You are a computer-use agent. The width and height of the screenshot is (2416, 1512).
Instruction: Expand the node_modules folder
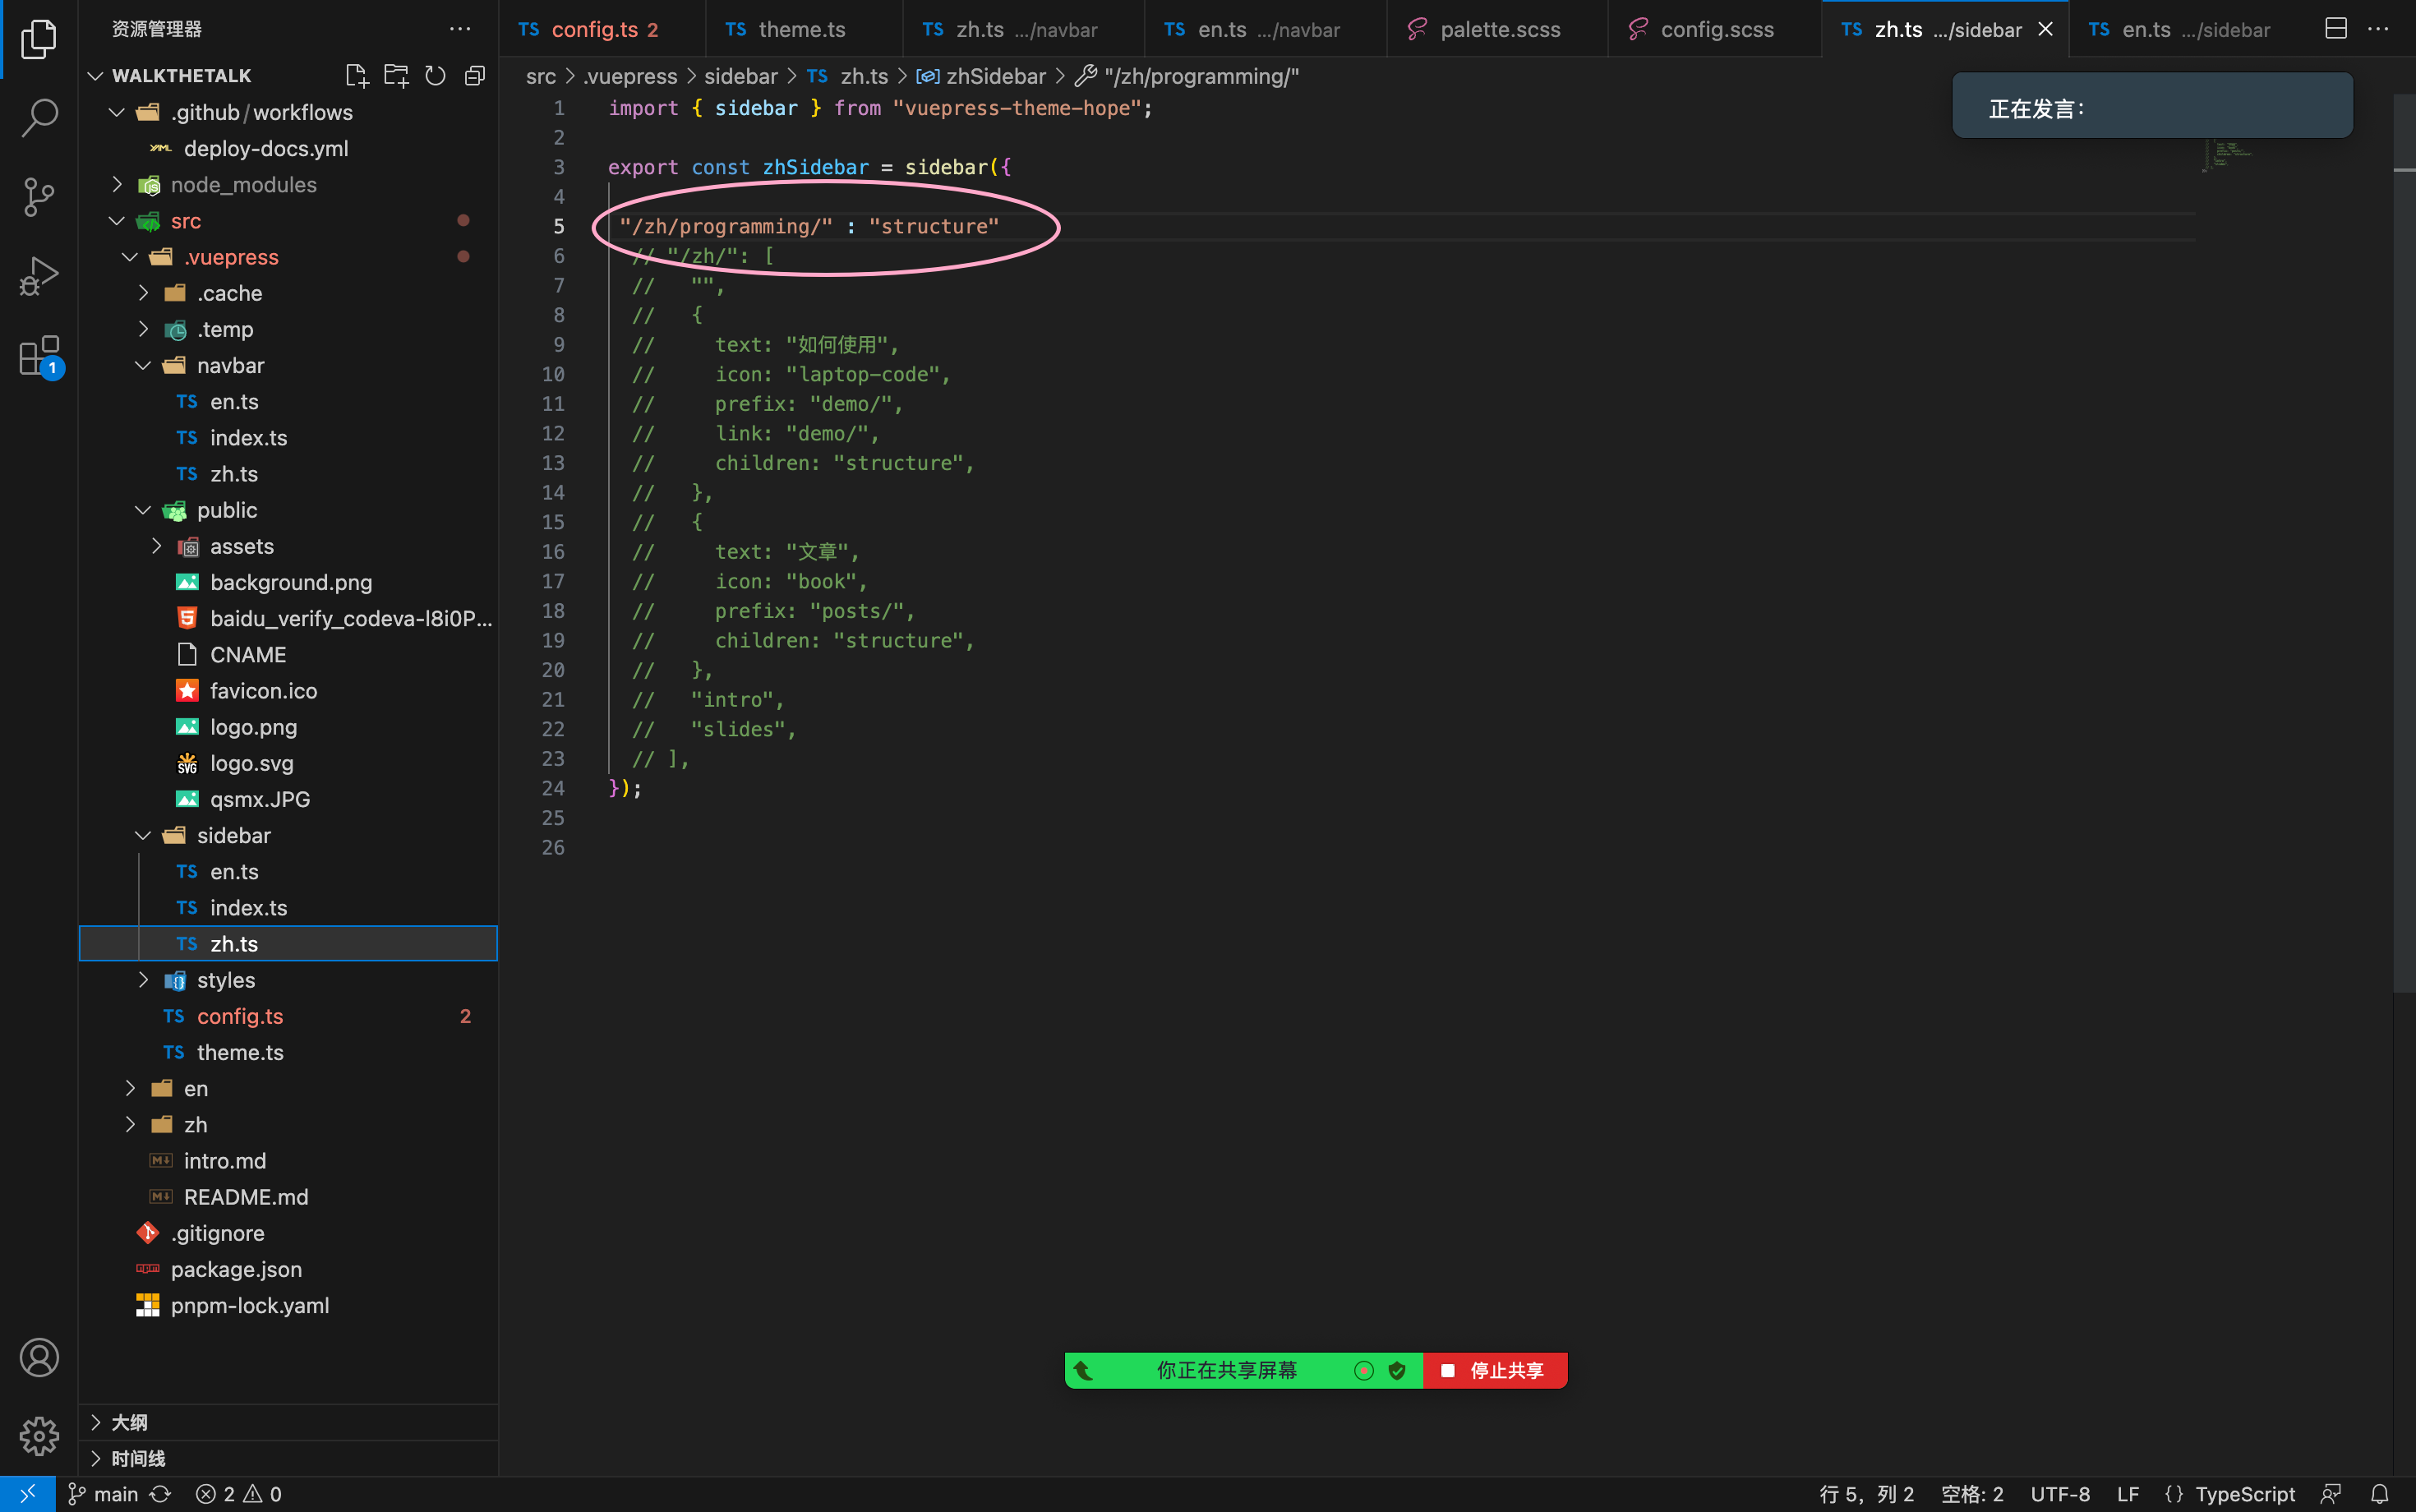(117, 184)
